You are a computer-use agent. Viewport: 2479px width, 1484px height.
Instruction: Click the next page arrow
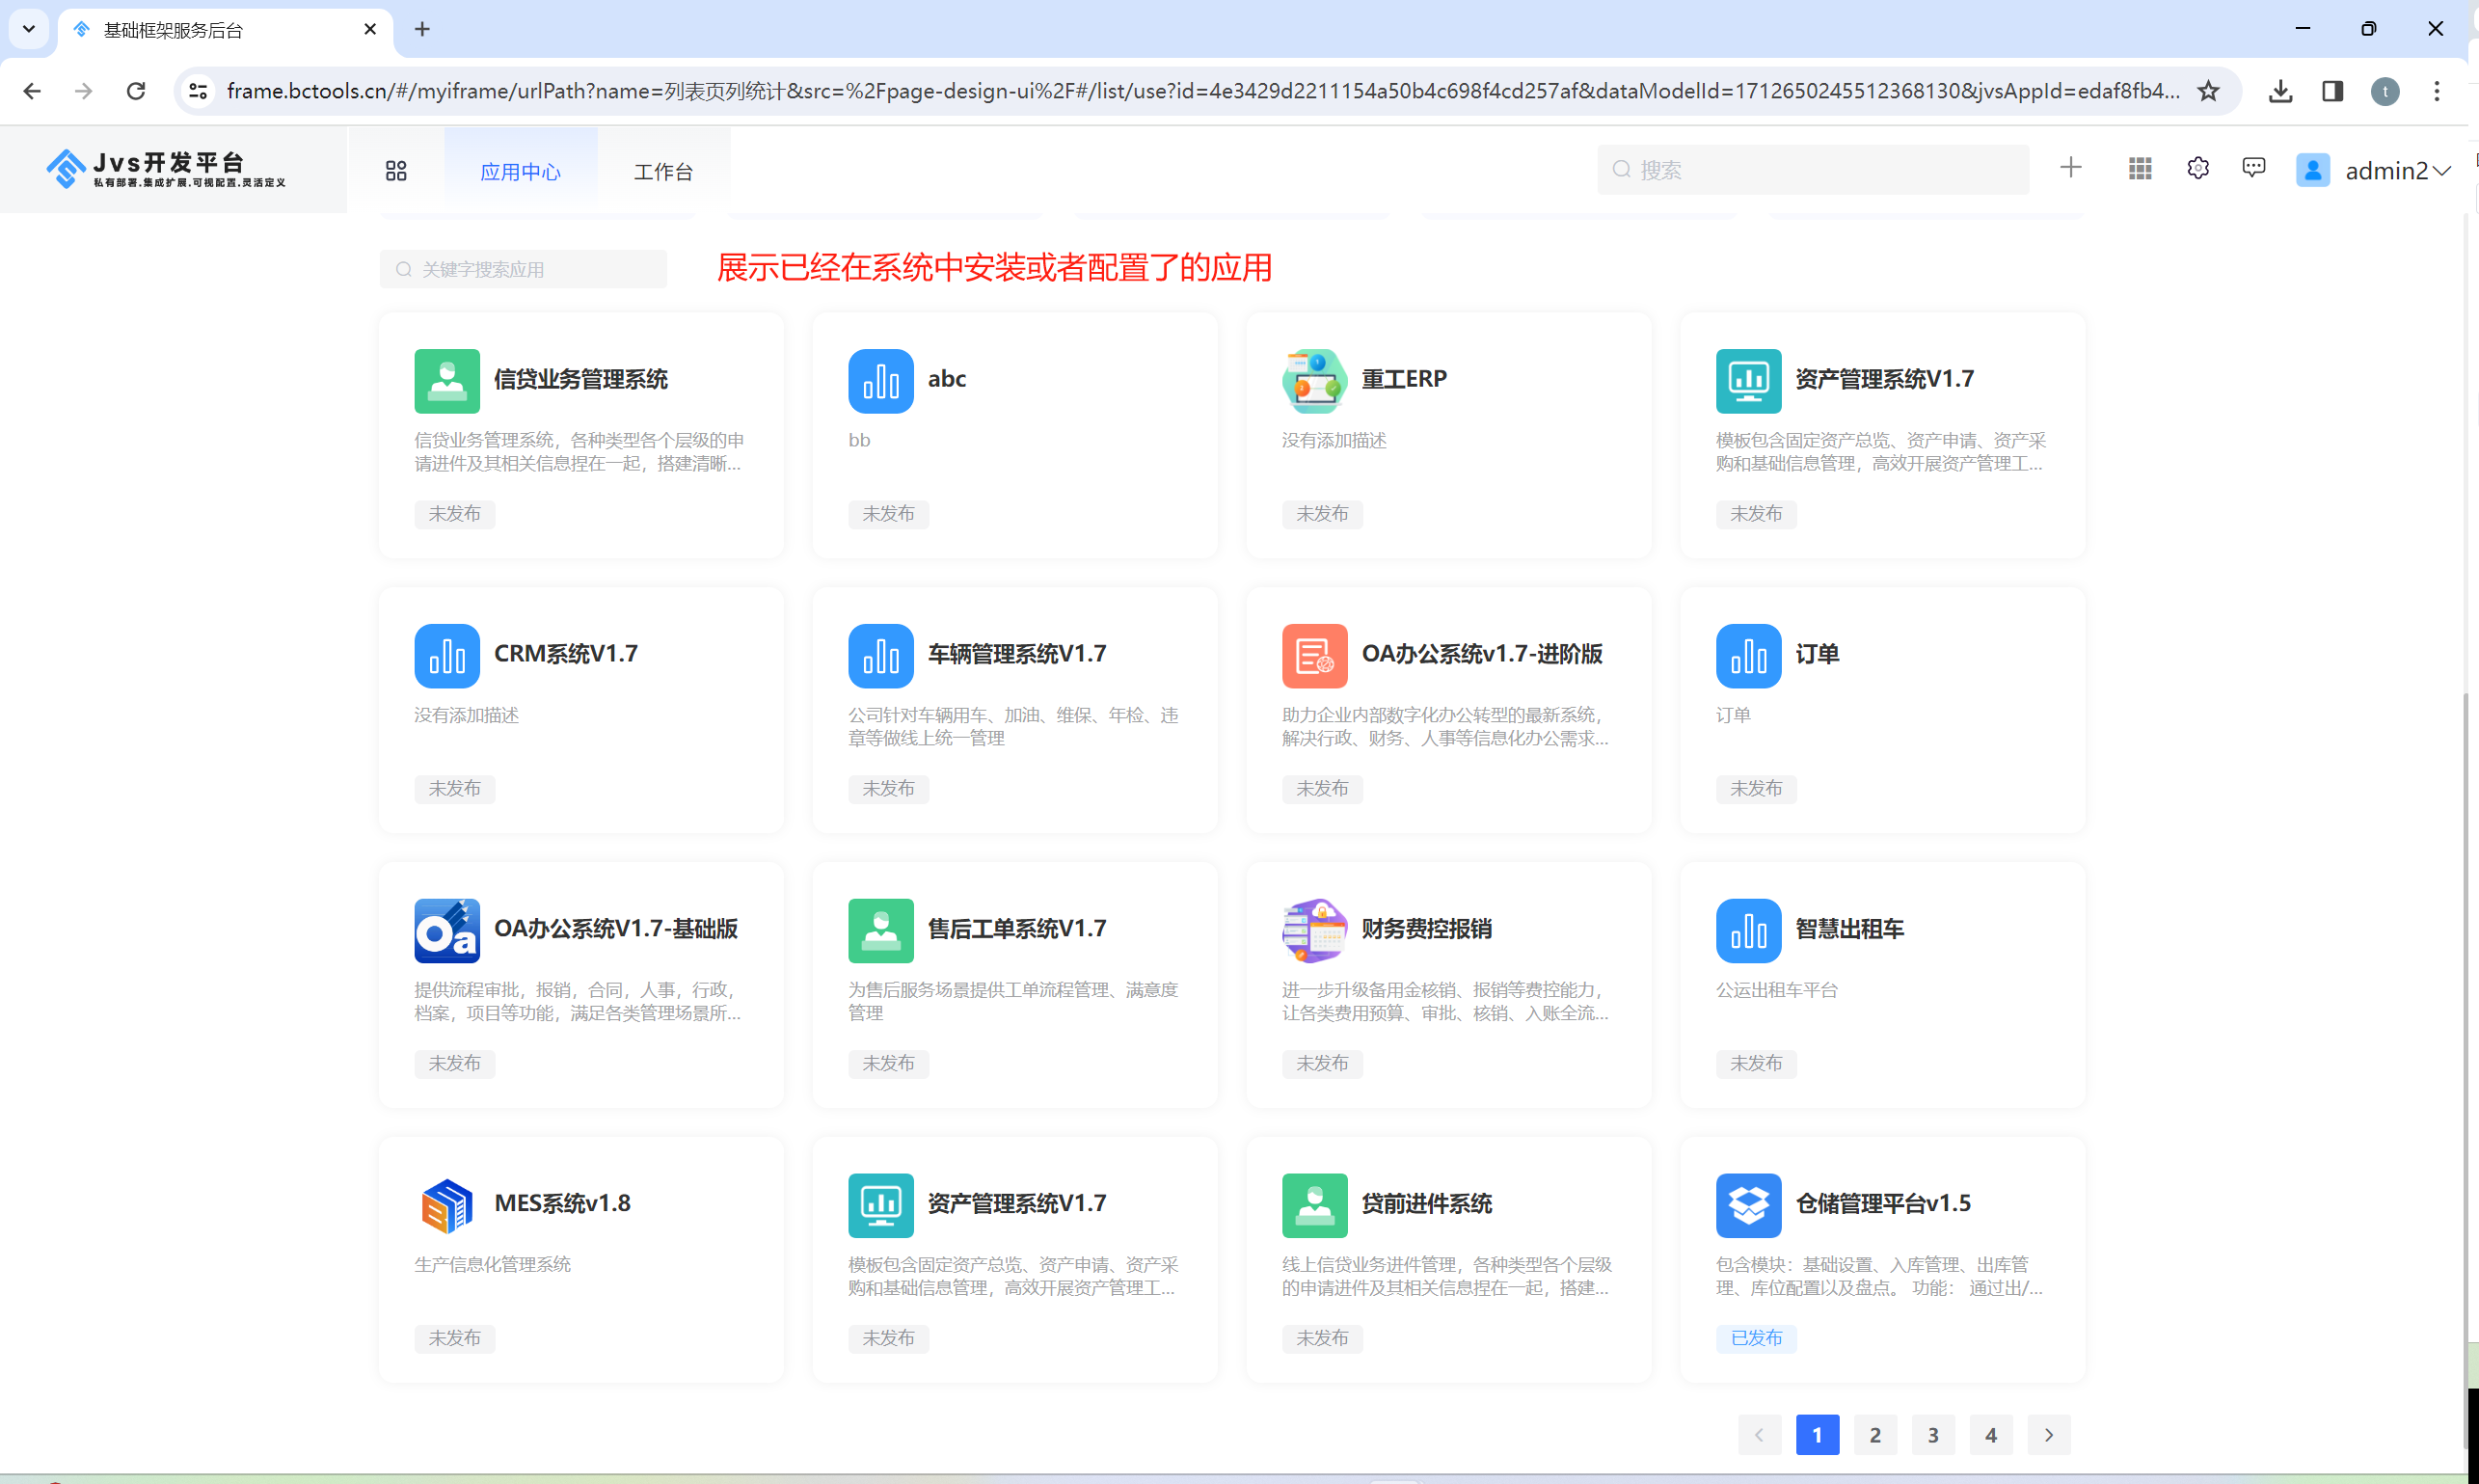[2050, 1435]
